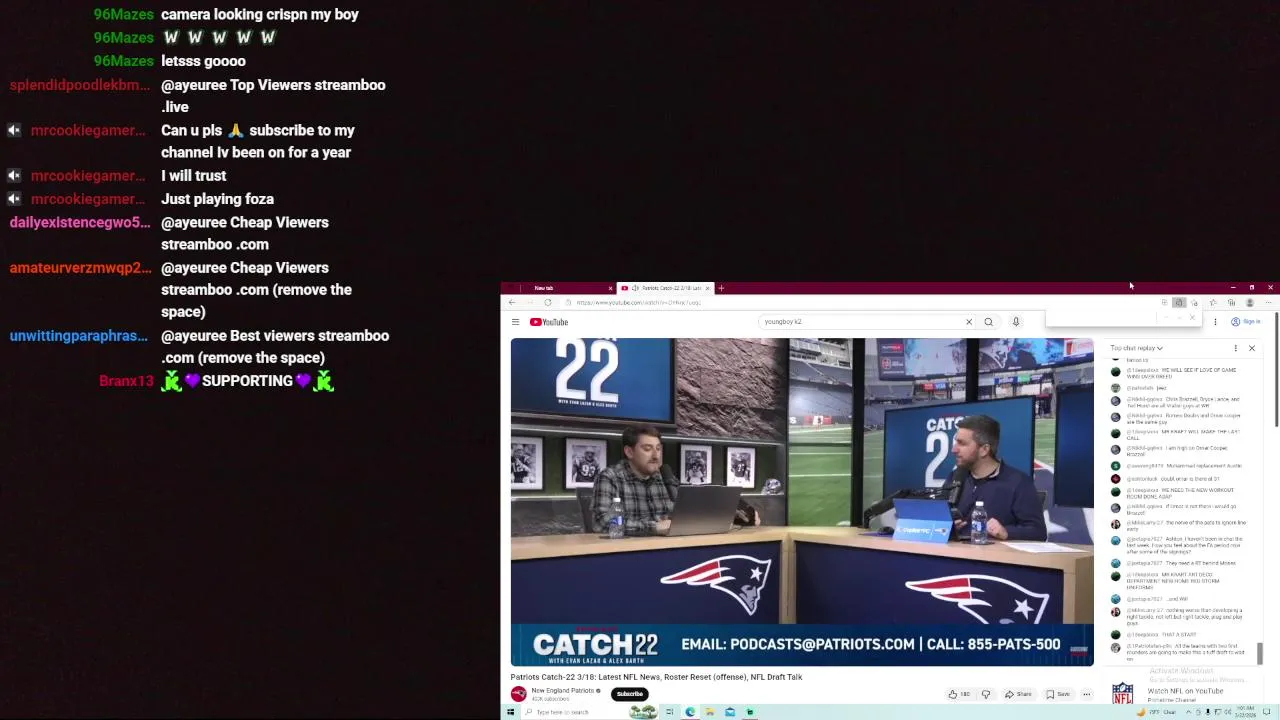Click the YouTube search magnifier button

tap(988, 322)
